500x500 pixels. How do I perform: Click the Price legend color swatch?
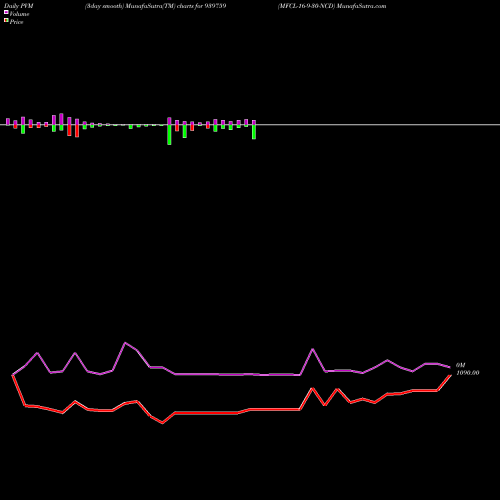coord(6,20)
